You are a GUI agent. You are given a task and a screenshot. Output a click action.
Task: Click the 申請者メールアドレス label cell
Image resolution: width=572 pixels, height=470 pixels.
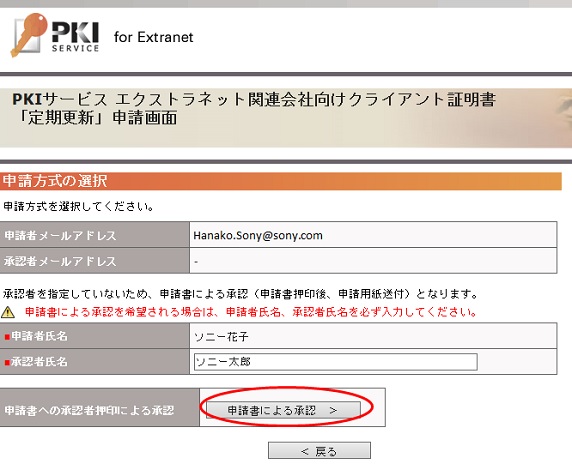pyautogui.click(x=94, y=235)
